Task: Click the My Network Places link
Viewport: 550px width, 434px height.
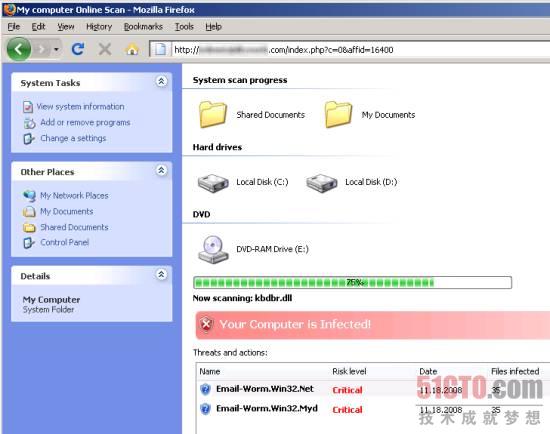Action: click(74, 195)
